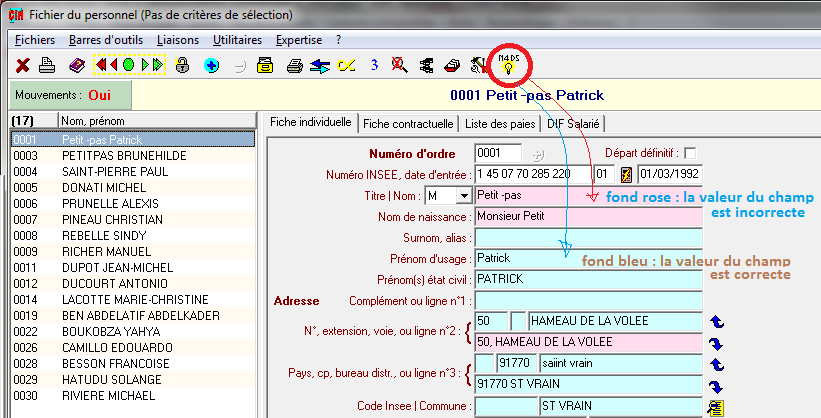Click the red card tray icon
Viewport: 821px width, 418px height.
[x=452, y=66]
